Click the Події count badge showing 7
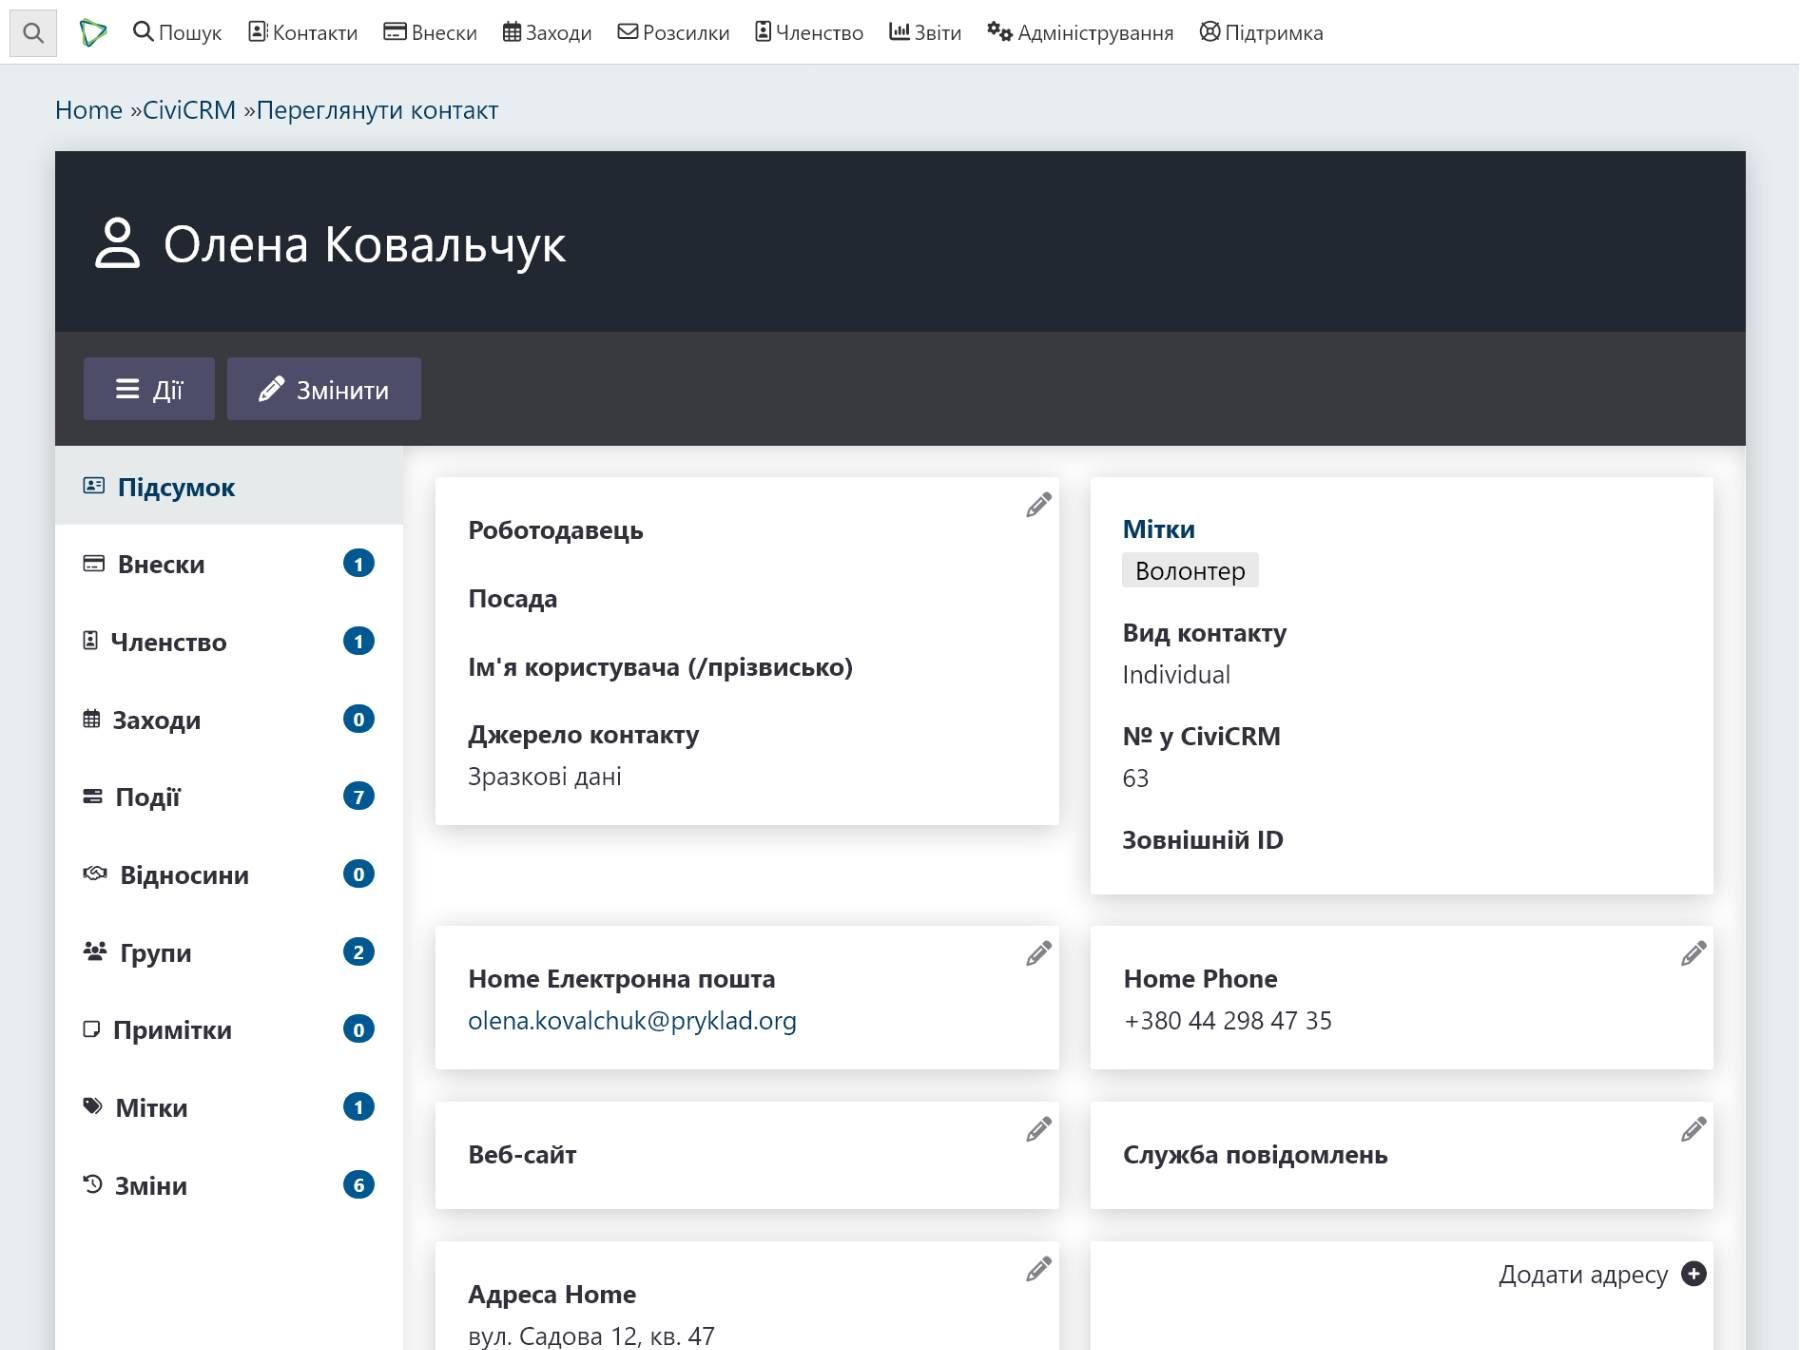The height and width of the screenshot is (1350, 1800). 359,797
